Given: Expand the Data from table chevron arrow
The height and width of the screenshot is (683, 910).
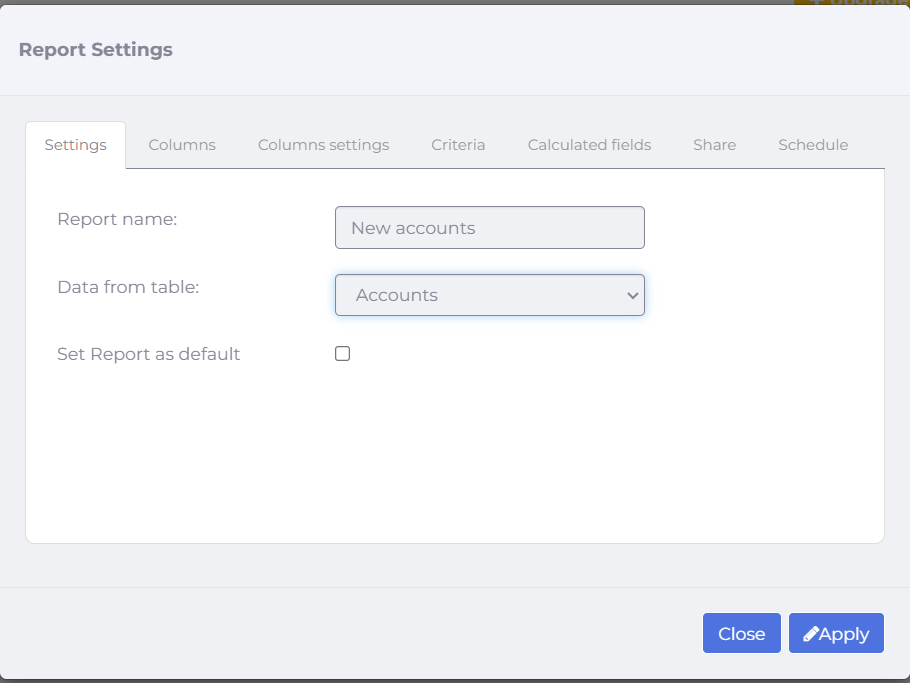Looking at the screenshot, I should pos(633,295).
